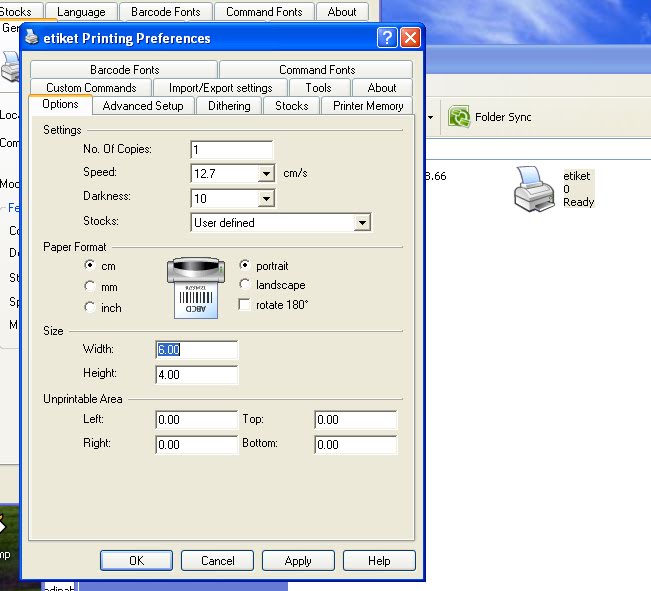Enable the rotate 180° checkbox

(x=245, y=304)
